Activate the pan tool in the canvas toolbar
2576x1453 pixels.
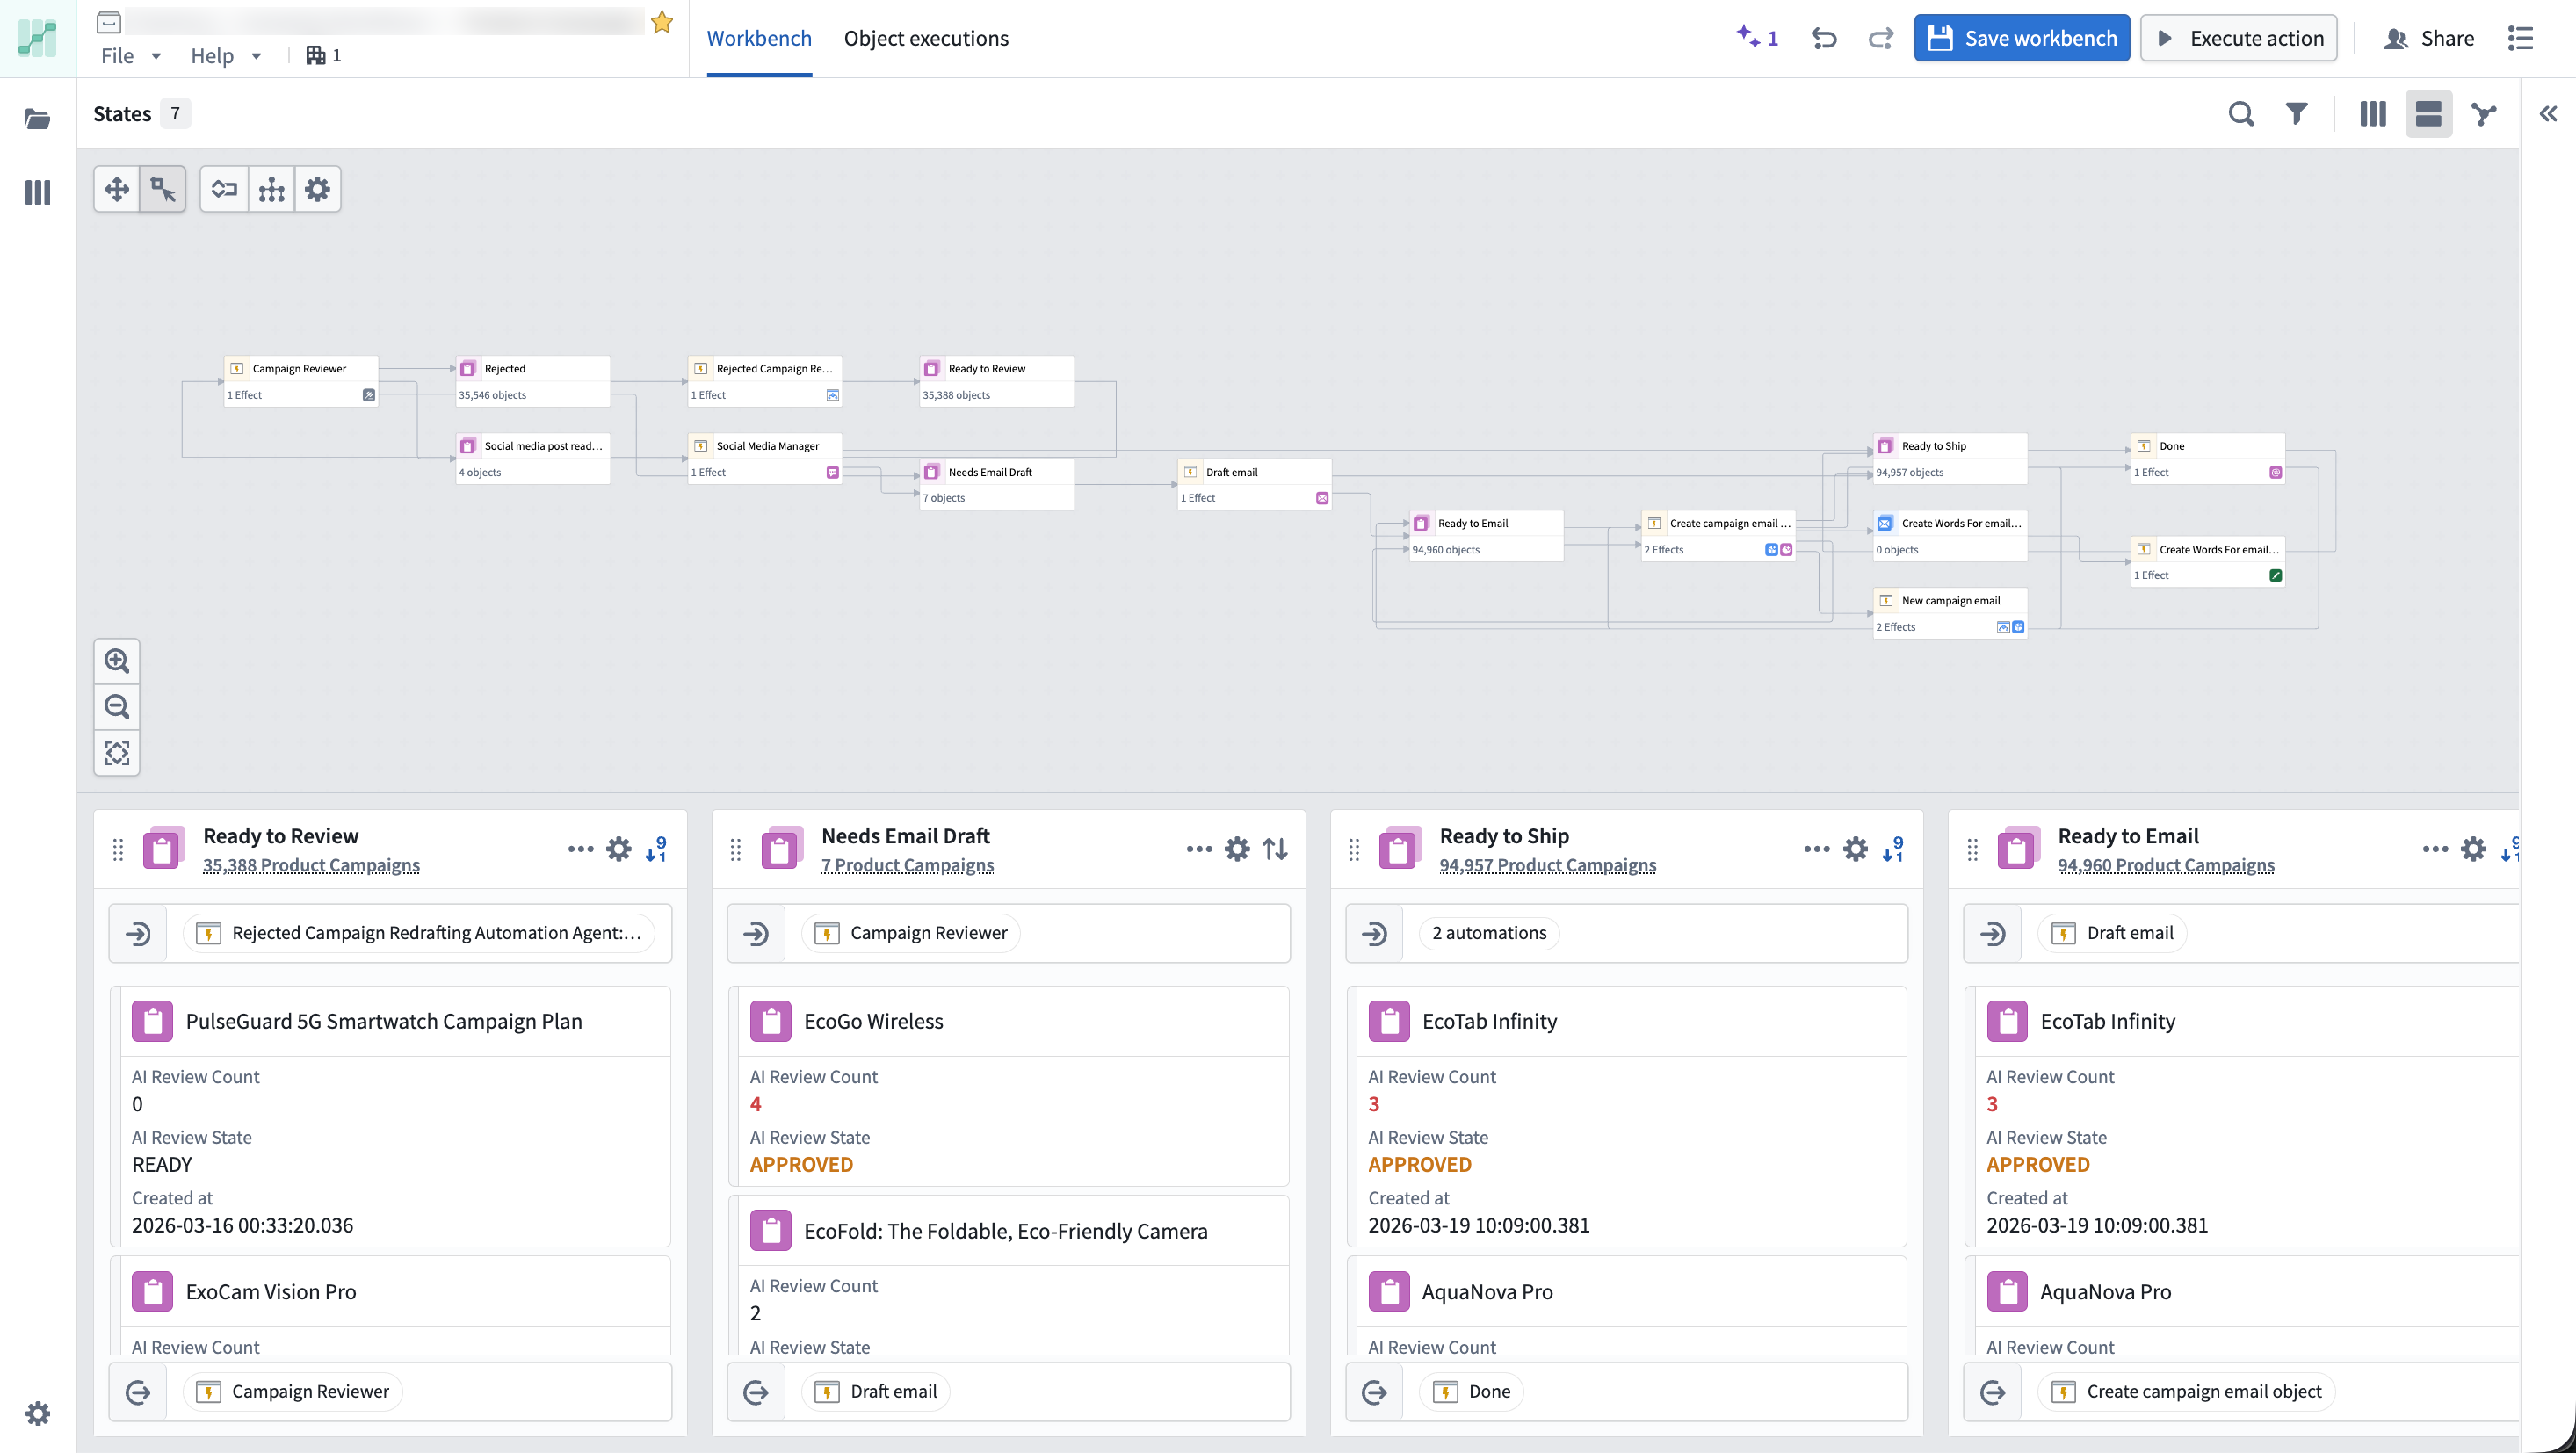pos(115,188)
